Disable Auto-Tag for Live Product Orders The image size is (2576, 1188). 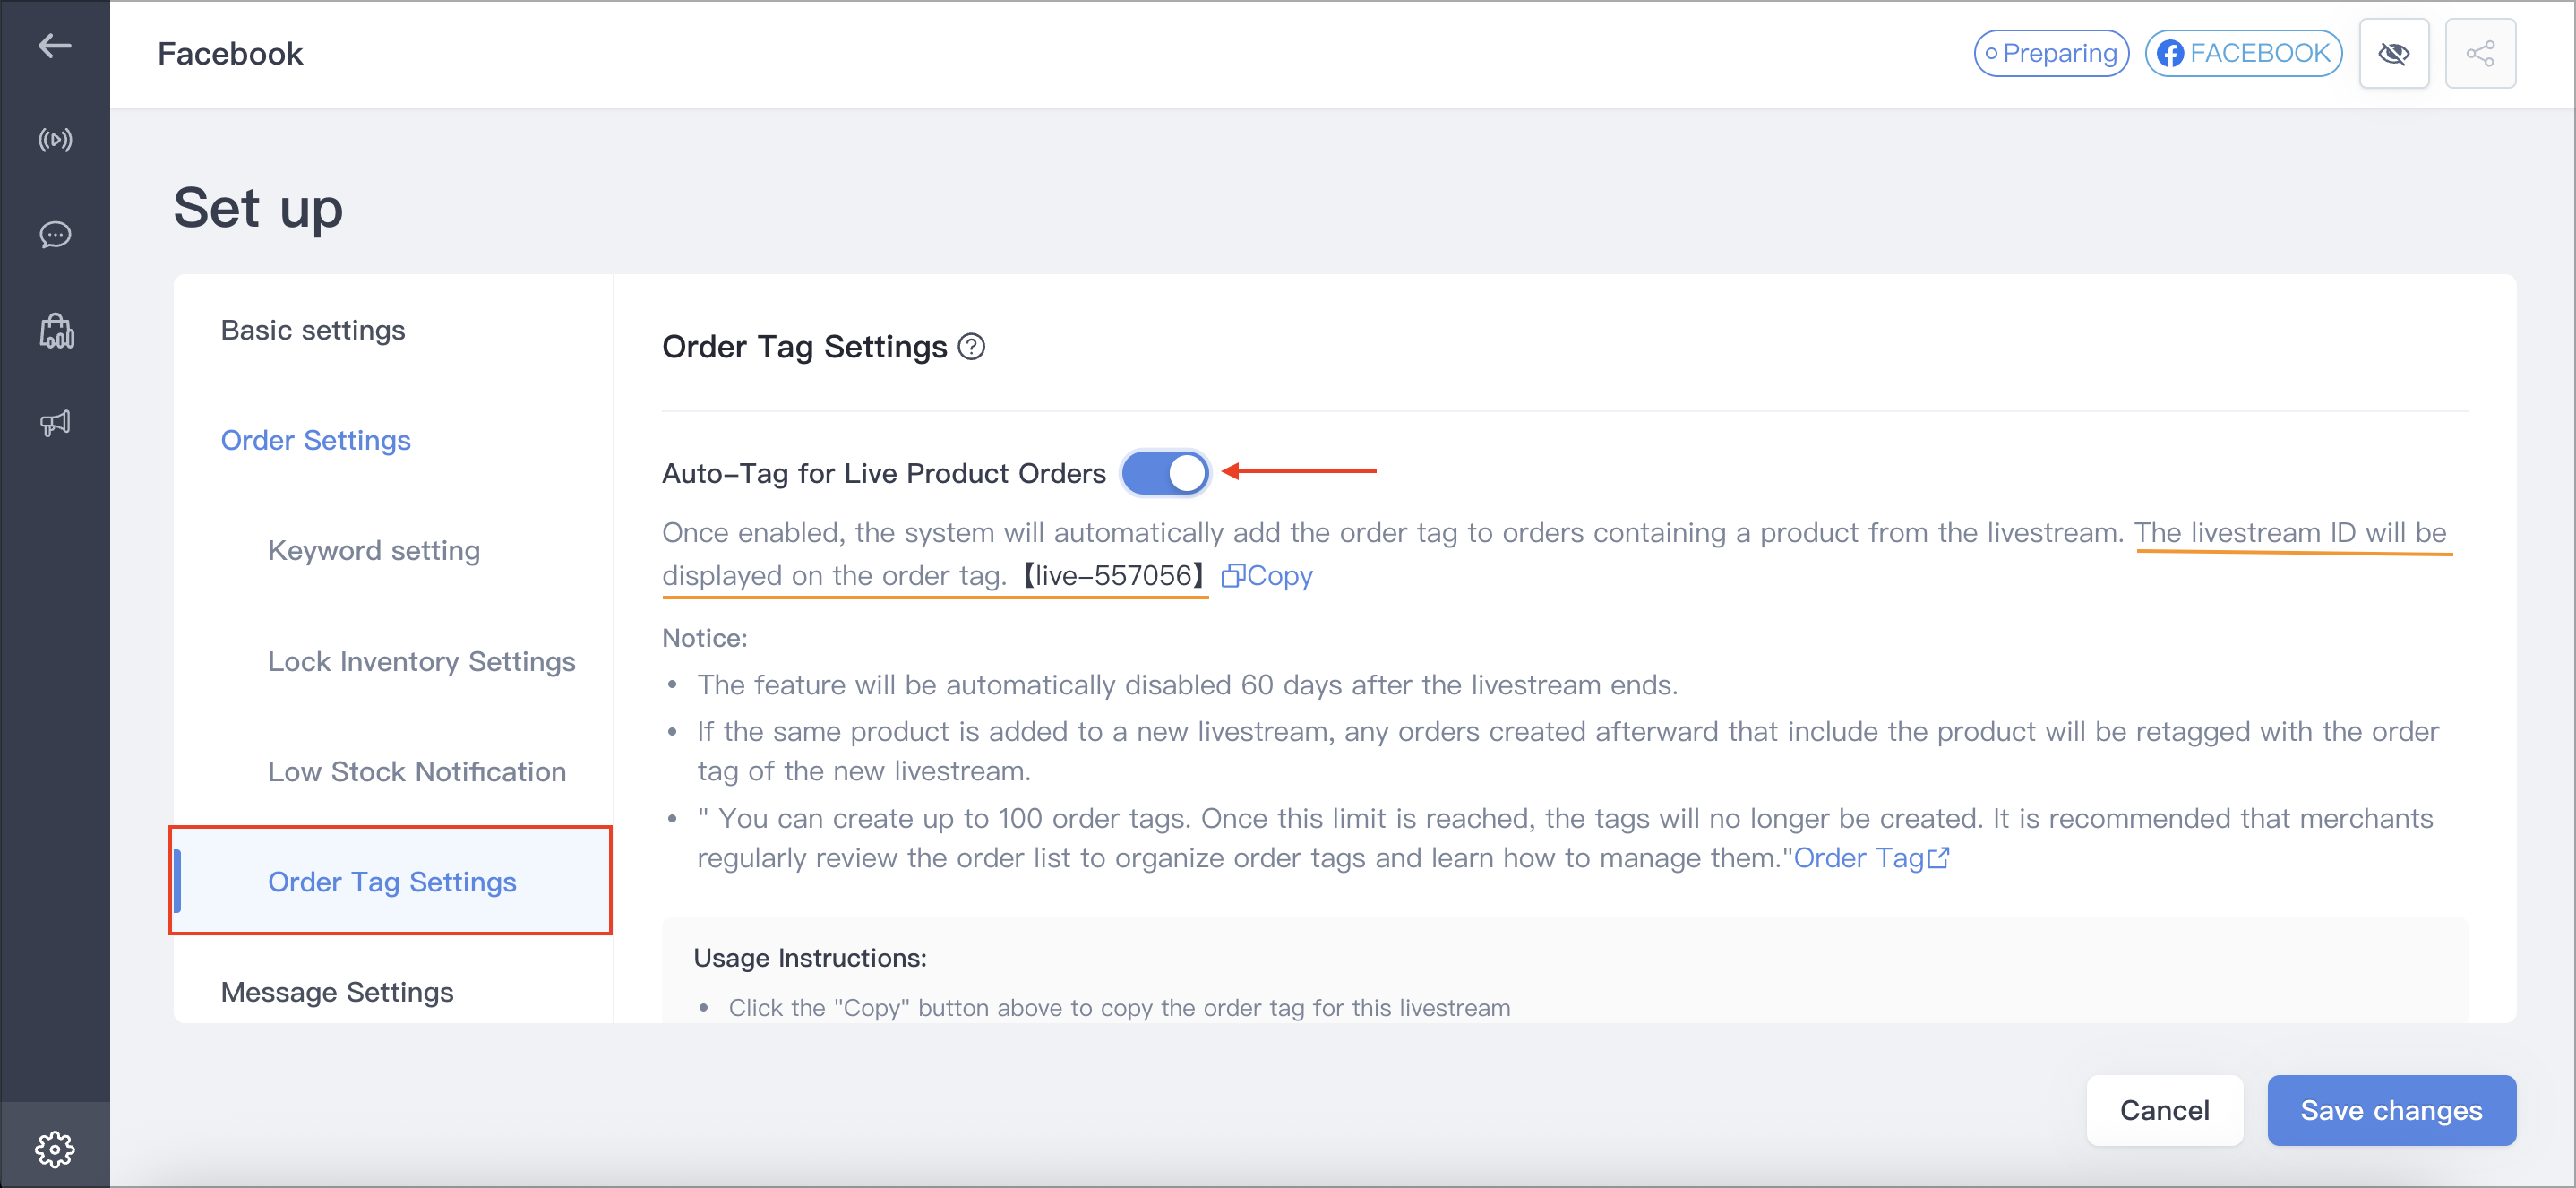click(x=1165, y=473)
